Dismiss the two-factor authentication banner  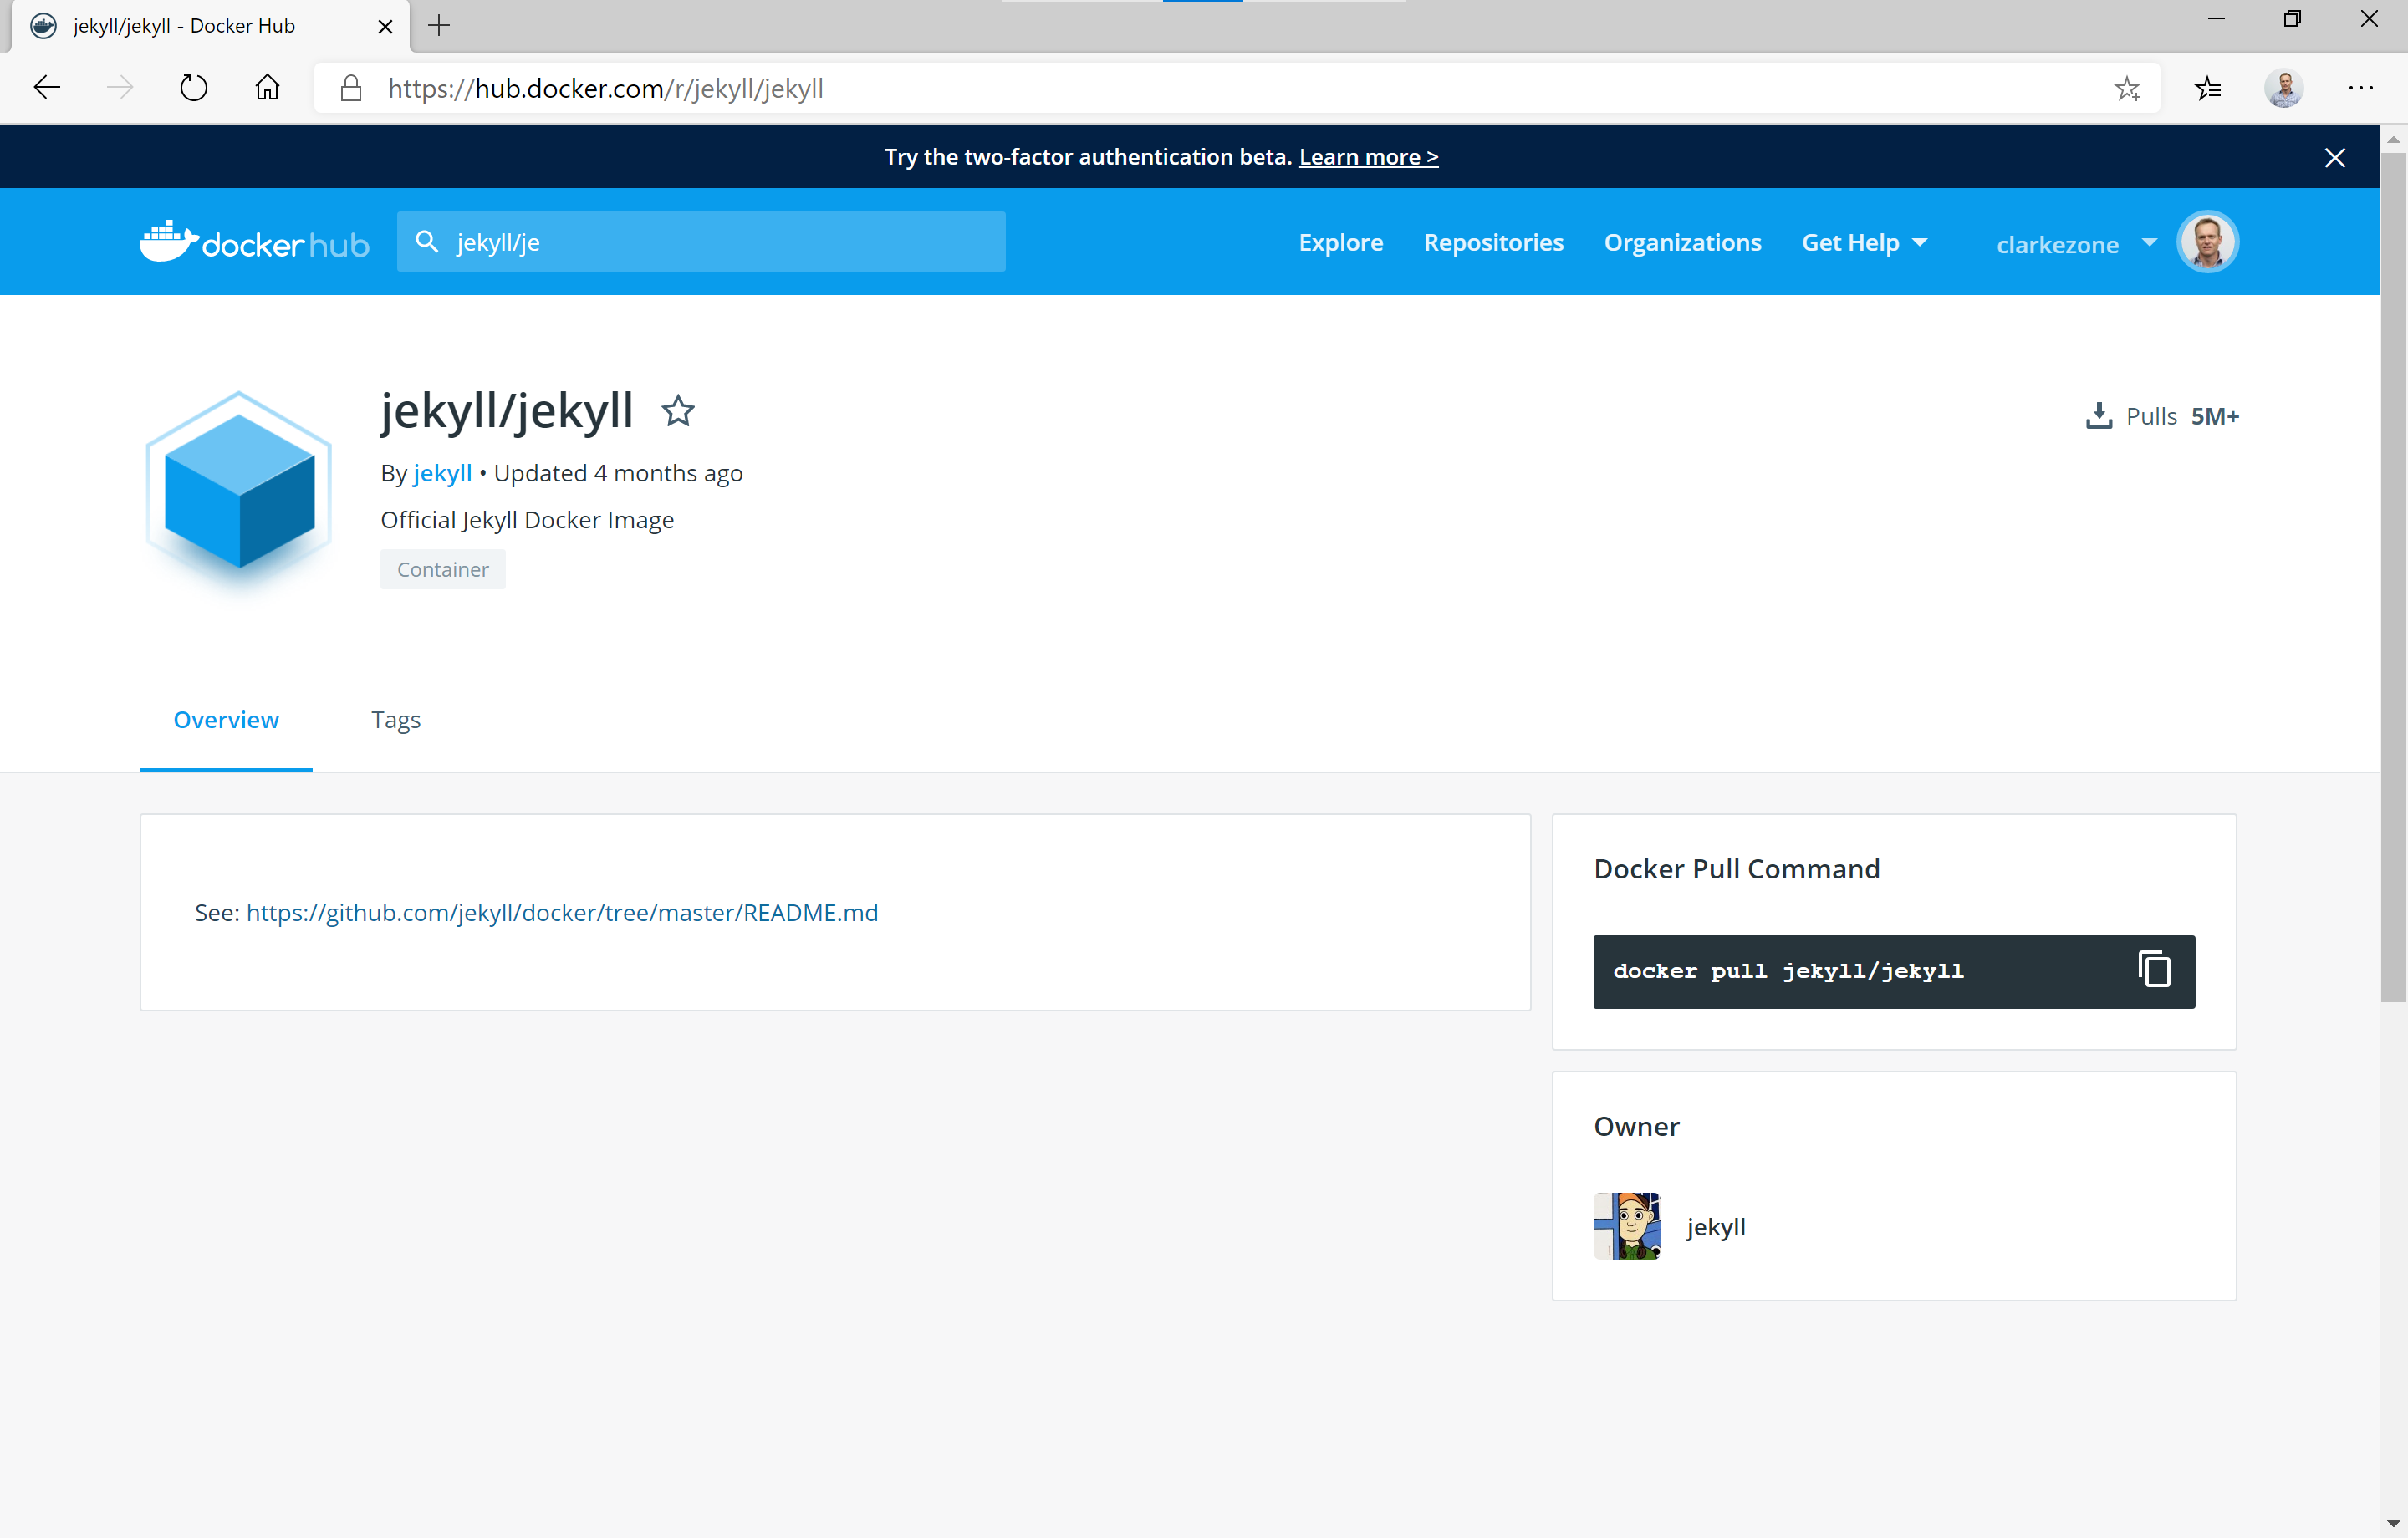pos(2335,157)
